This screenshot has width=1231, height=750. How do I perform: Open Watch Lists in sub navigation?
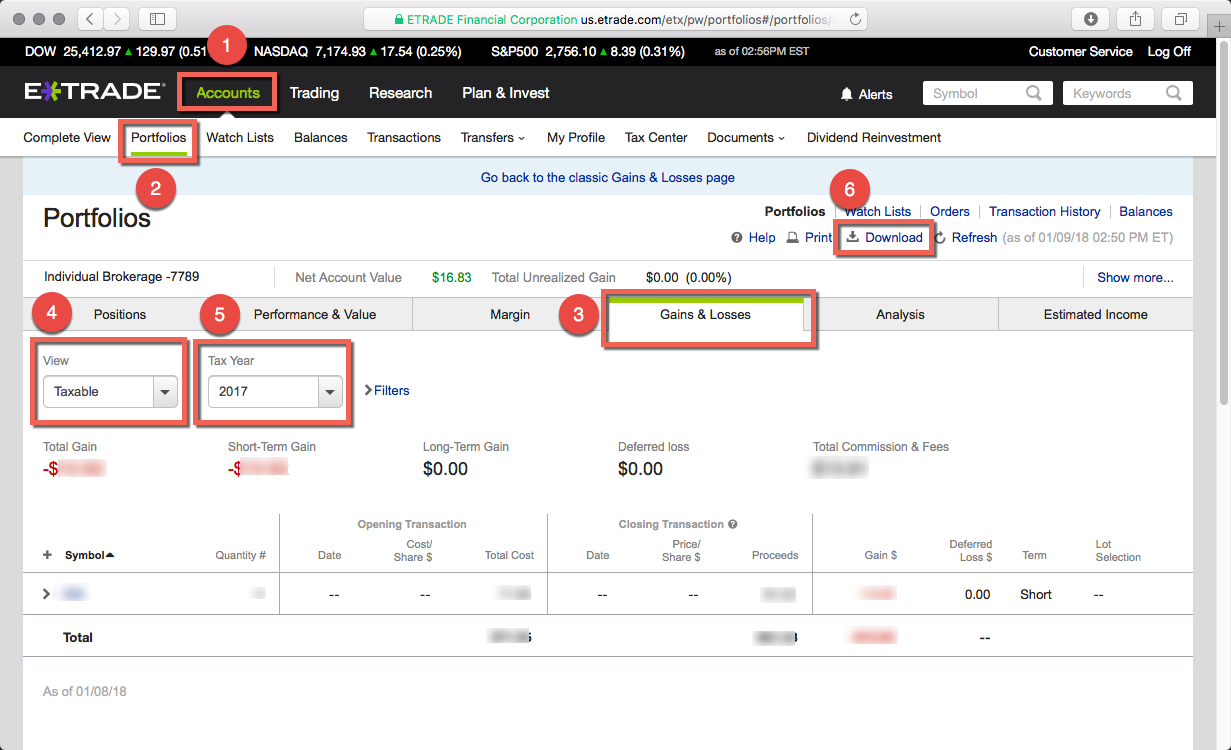click(x=240, y=138)
